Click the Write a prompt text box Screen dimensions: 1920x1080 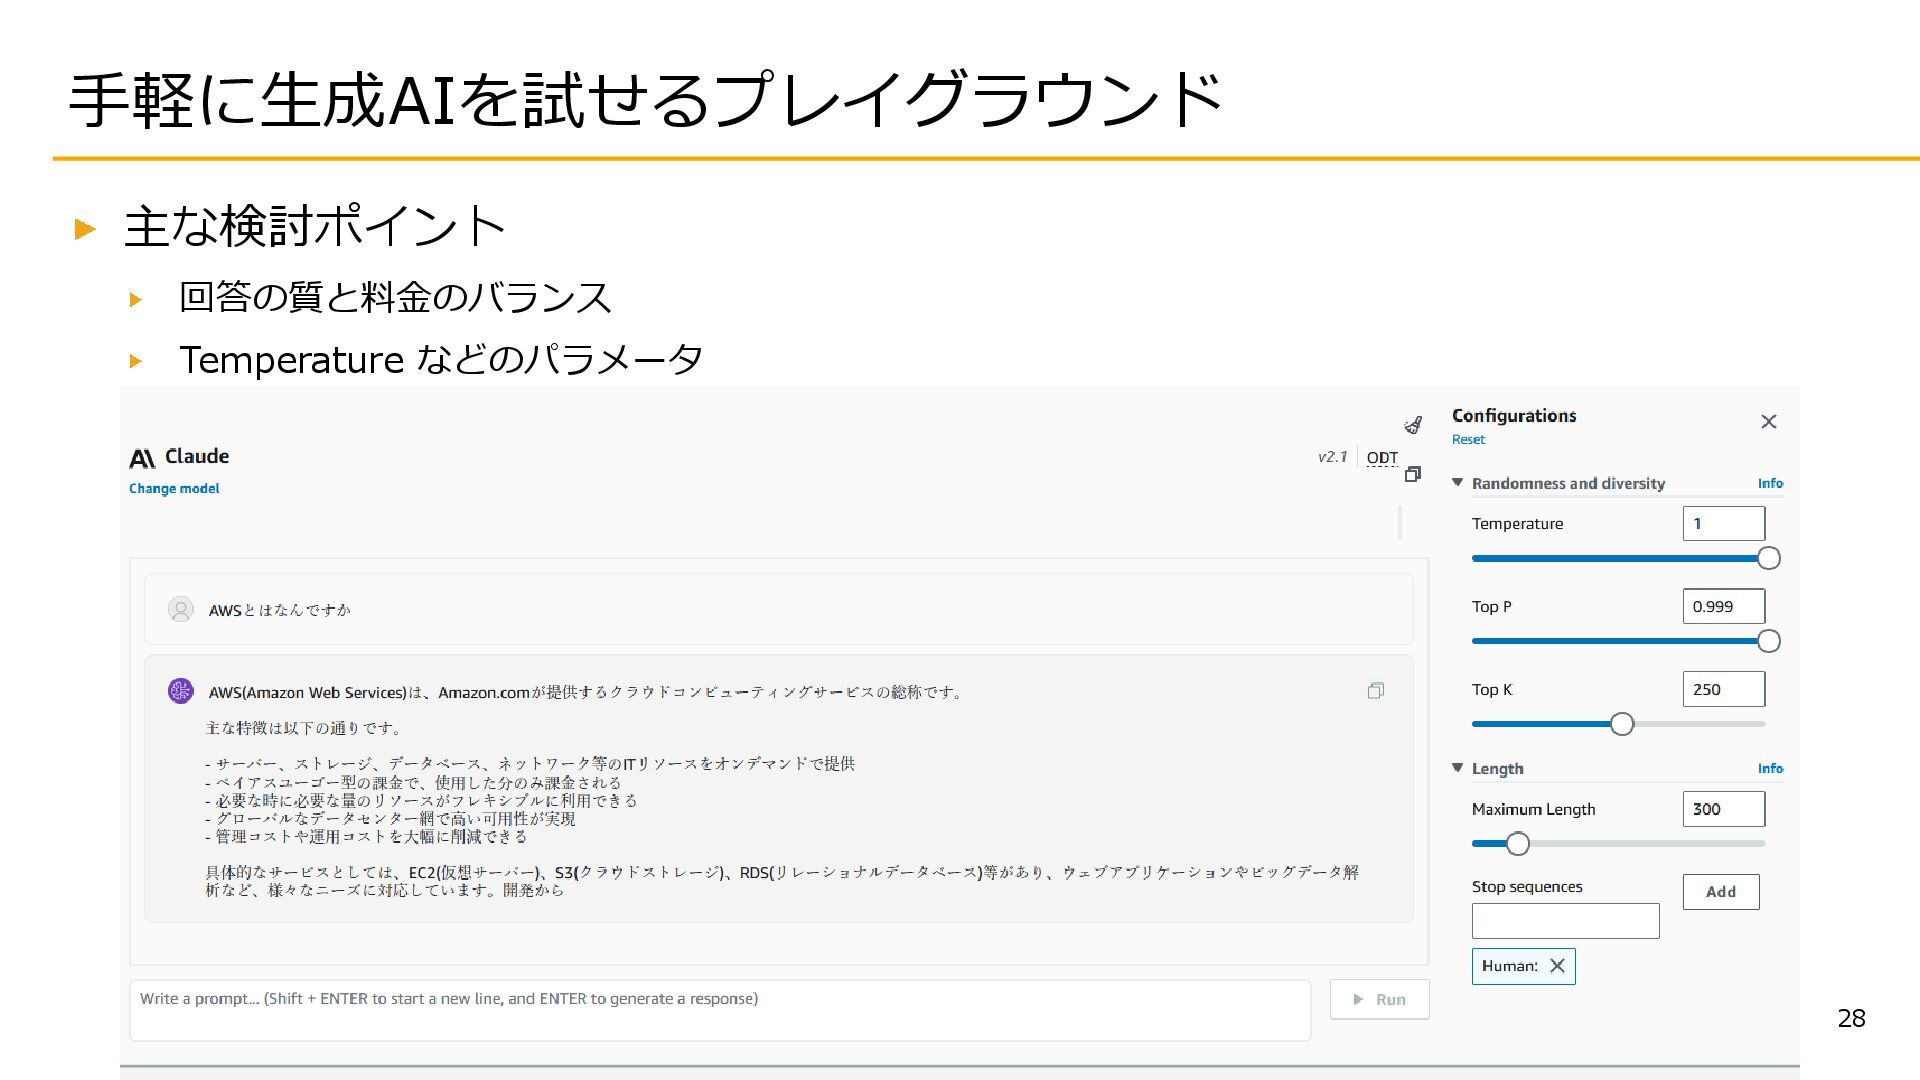tap(720, 1010)
